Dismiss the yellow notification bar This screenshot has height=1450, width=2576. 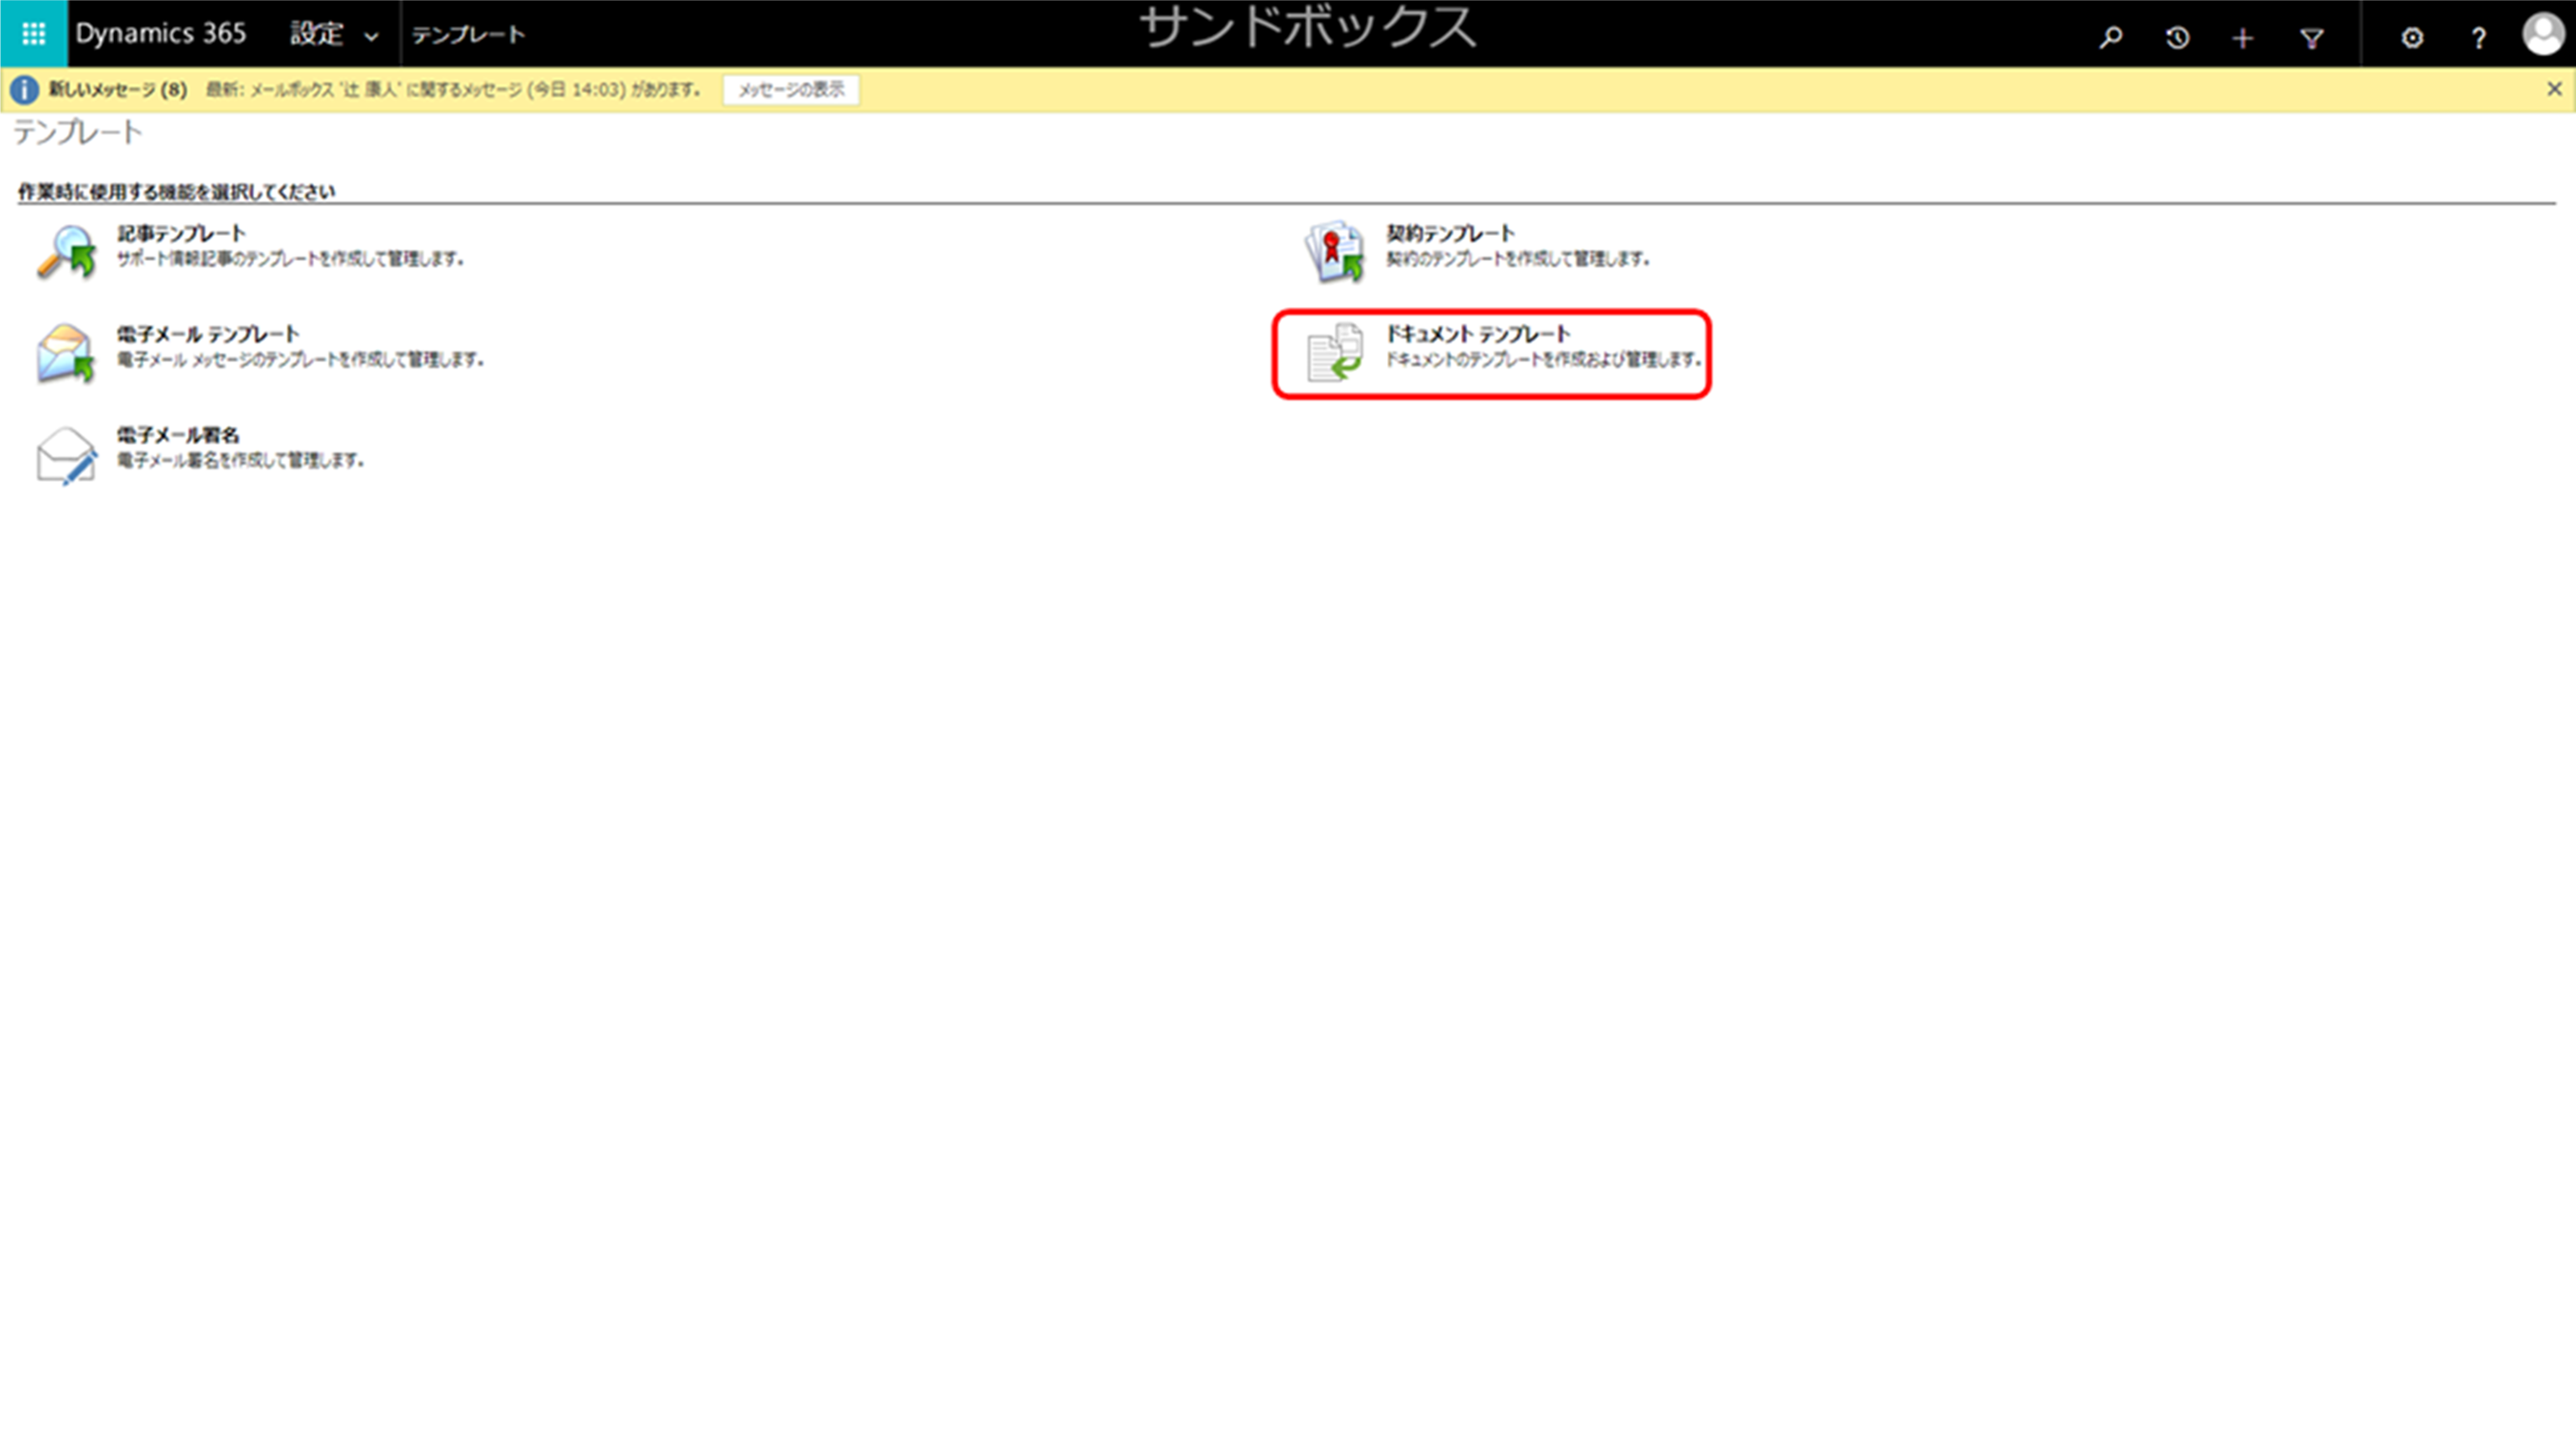pos(2554,89)
